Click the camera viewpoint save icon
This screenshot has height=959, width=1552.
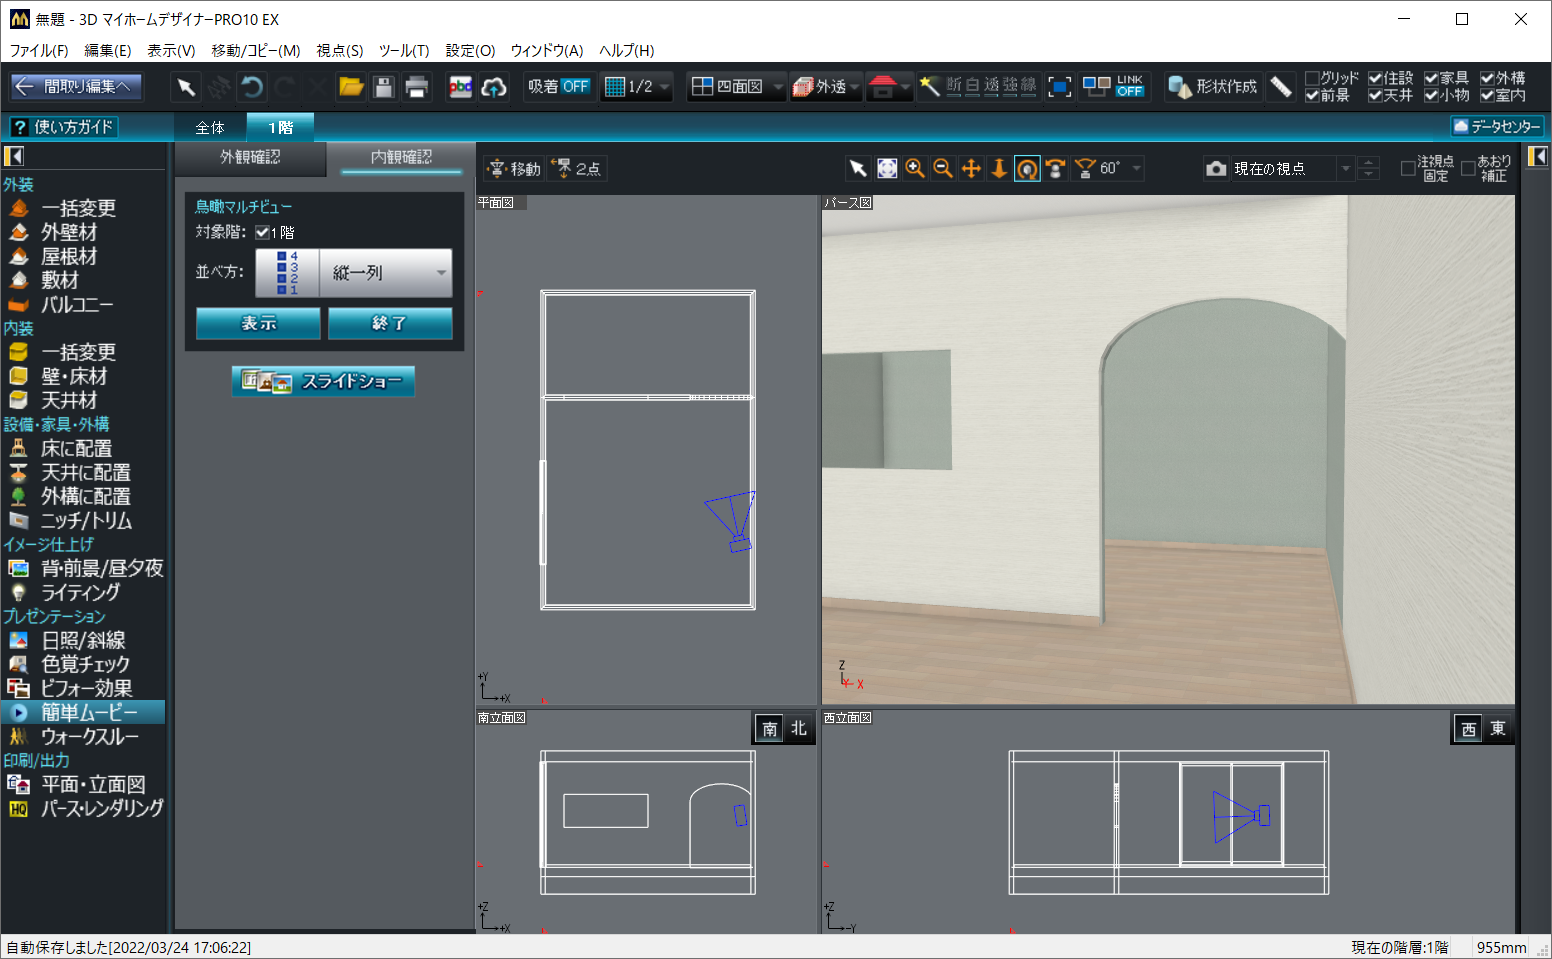1216,169
